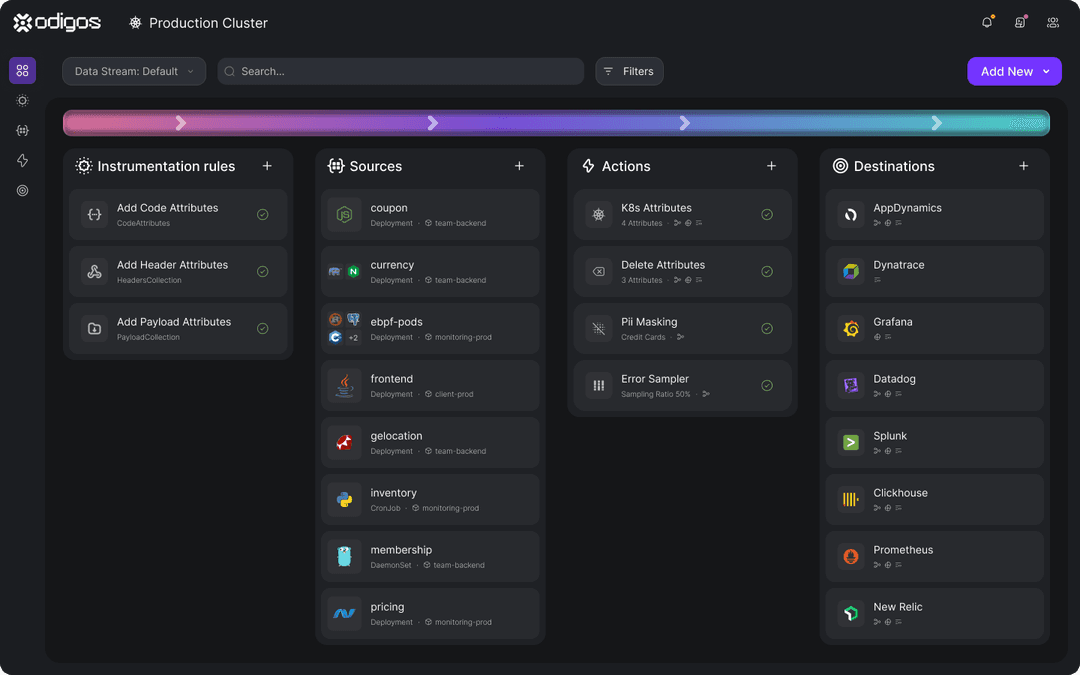The image size is (1080, 675).
Task: Toggle K8s Attributes status checkmark
Action: (x=767, y=214)
